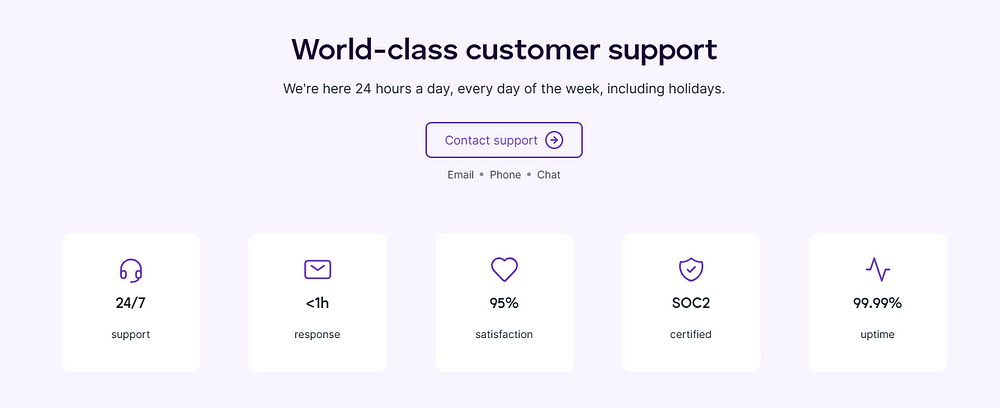Click the pulse activity icon on uptime card
The image size is (1000, 408).
878,270
